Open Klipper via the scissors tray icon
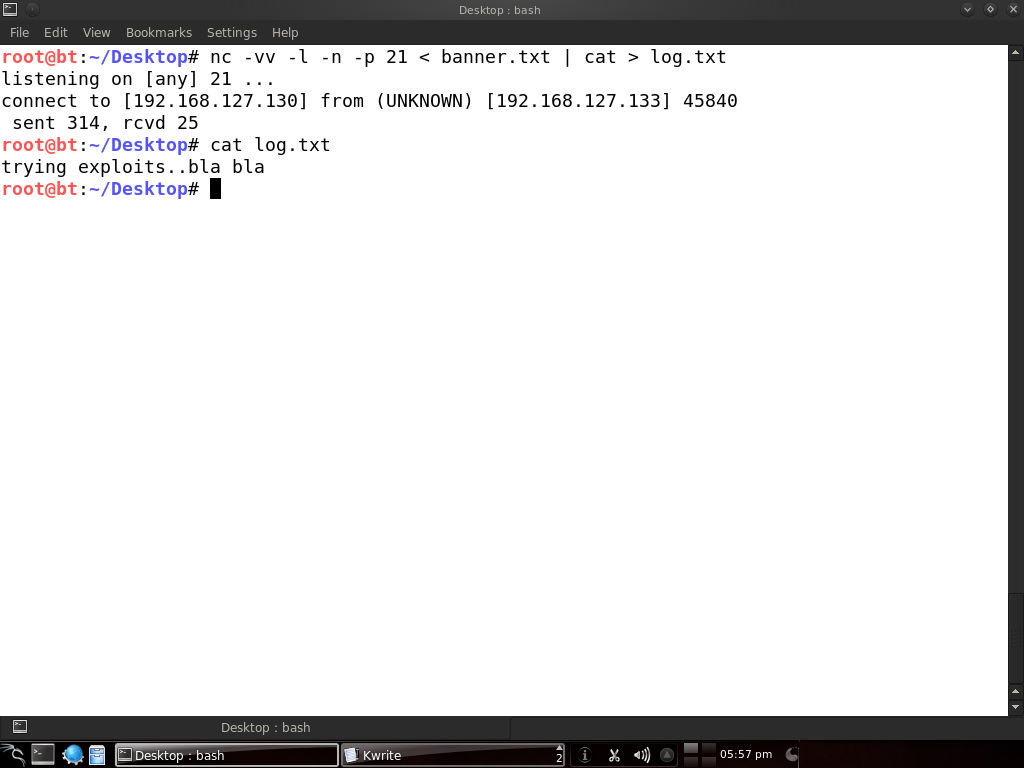Viewport: 1024px width, 768px height. point(613,755)
